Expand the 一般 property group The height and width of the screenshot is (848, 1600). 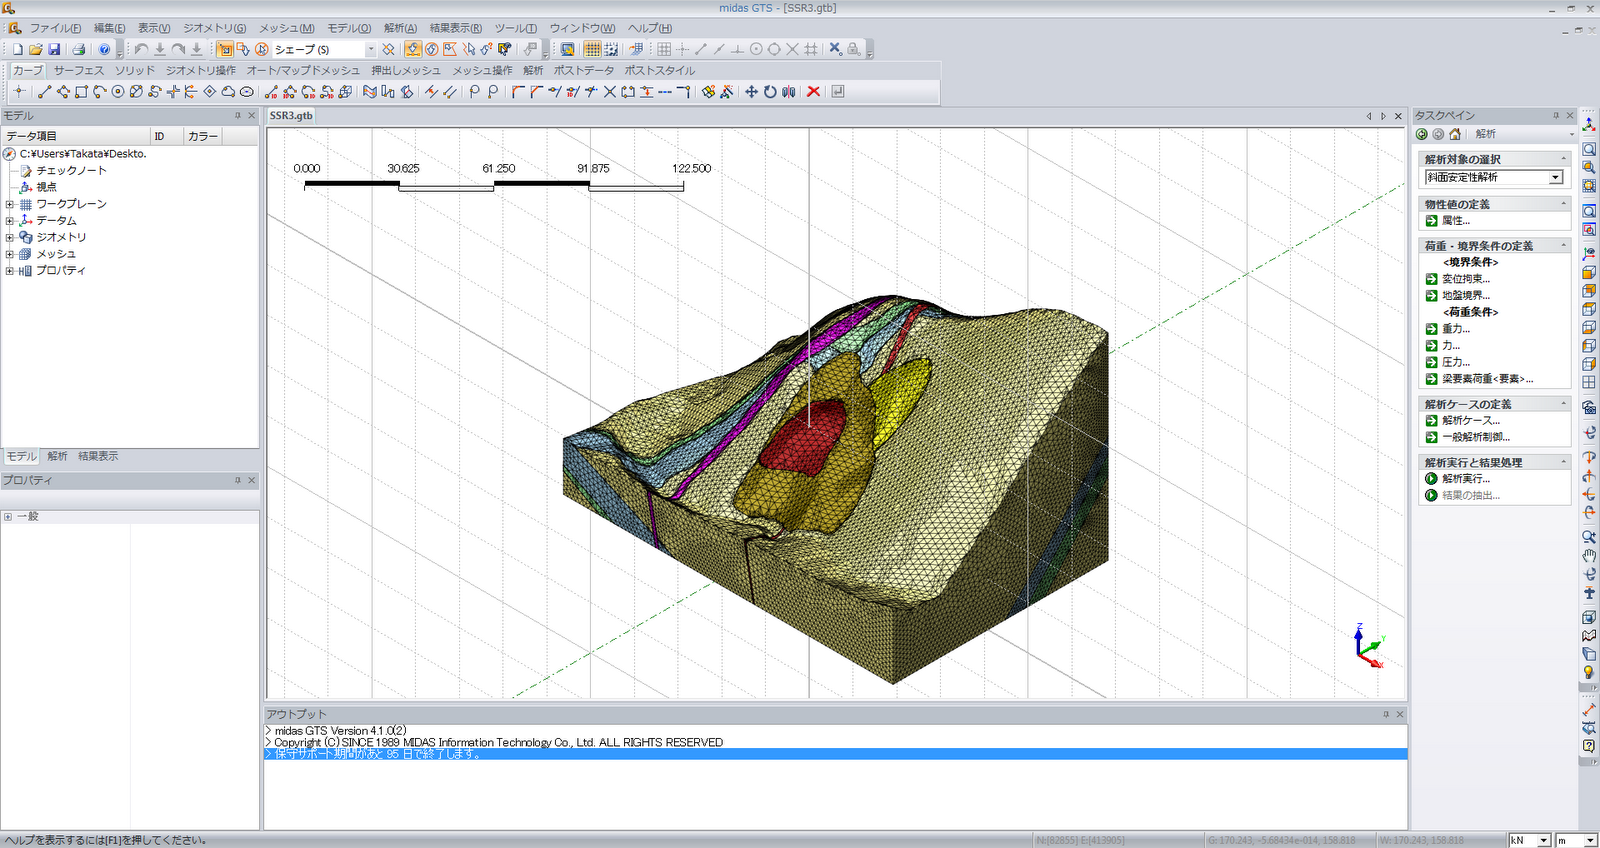(x=8, y=517)
